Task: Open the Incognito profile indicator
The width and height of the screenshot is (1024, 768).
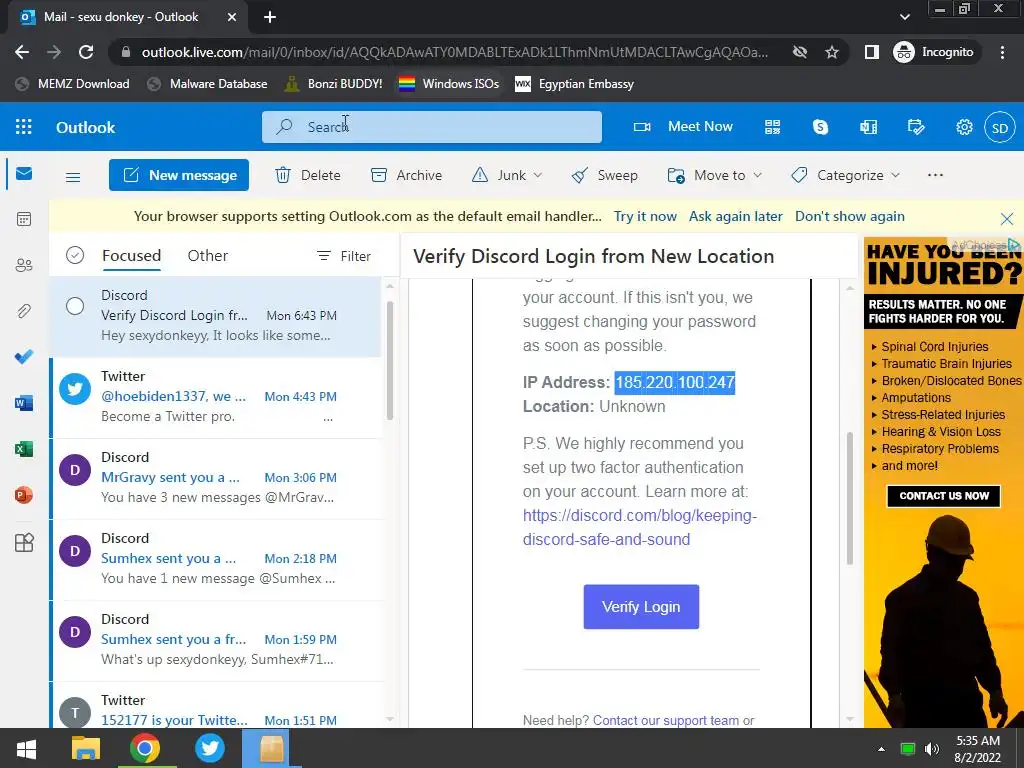Action: click(x=934, y=52)
